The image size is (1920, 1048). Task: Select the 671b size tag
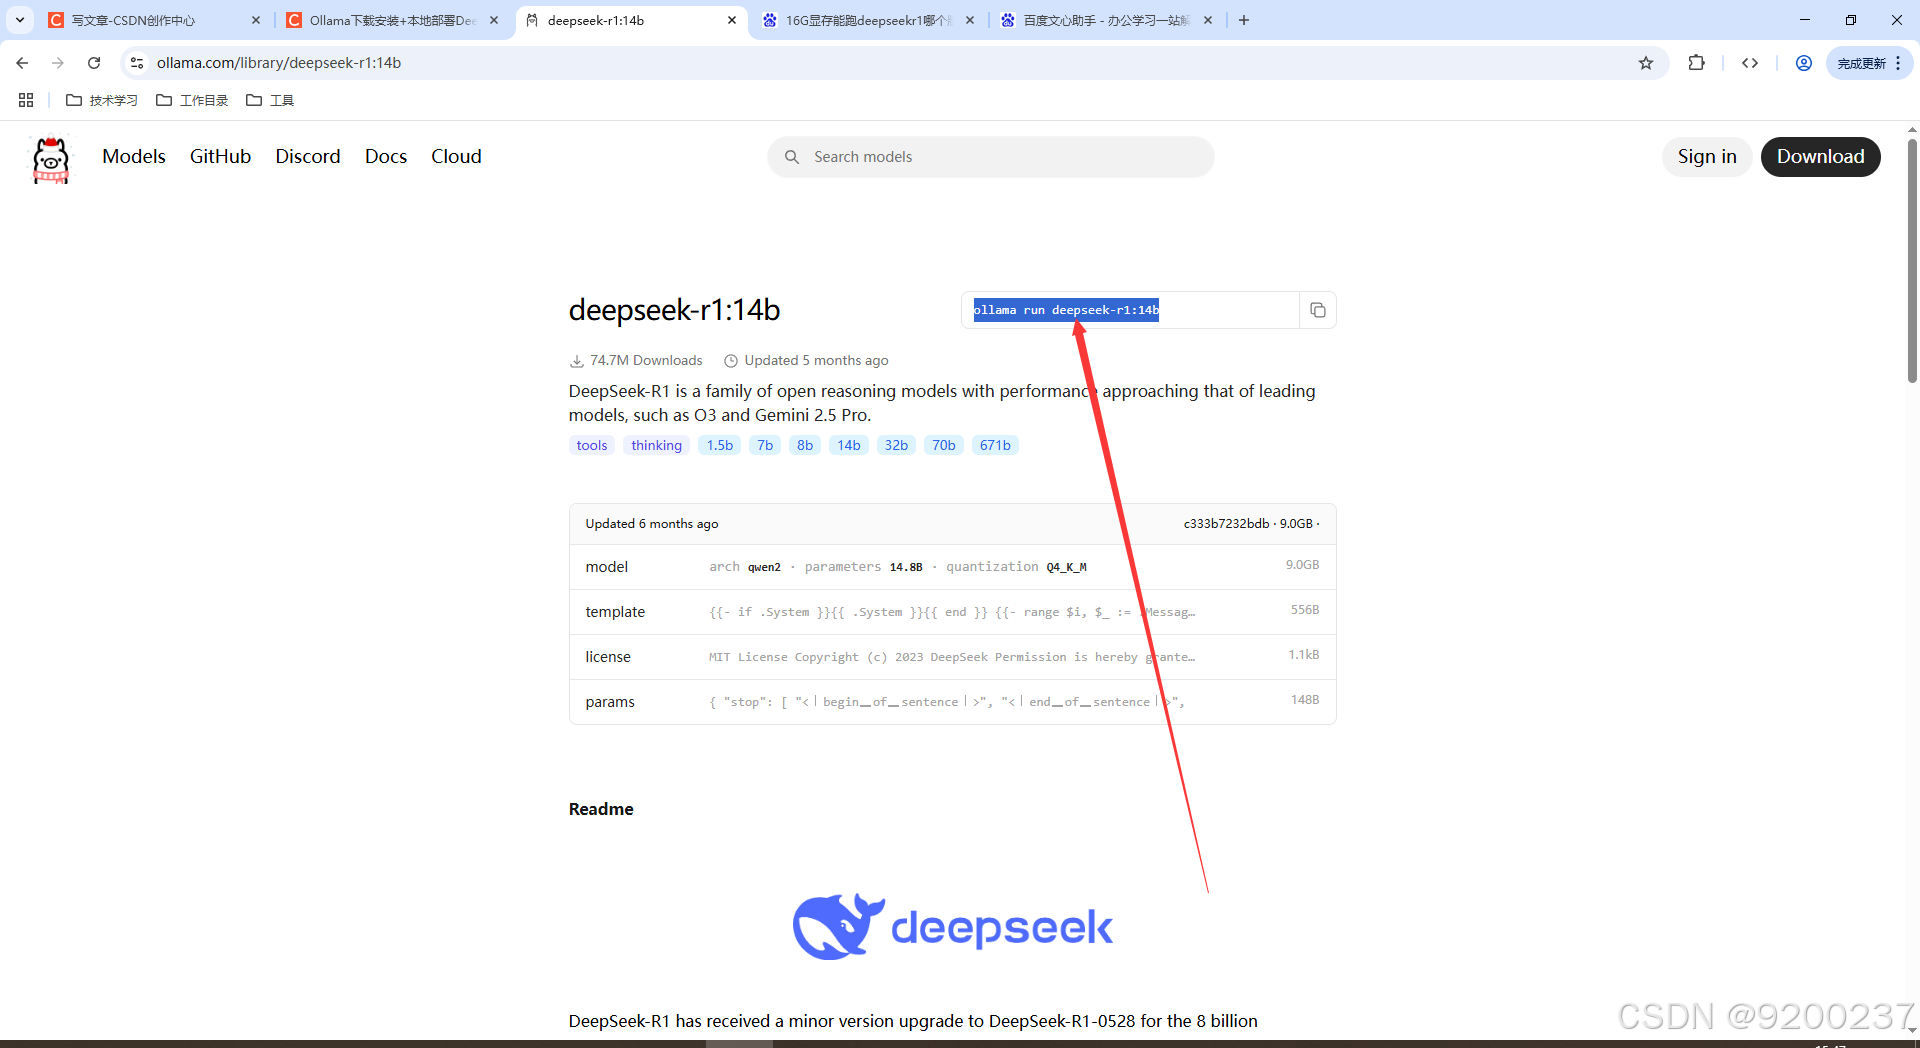coord(995,445)
